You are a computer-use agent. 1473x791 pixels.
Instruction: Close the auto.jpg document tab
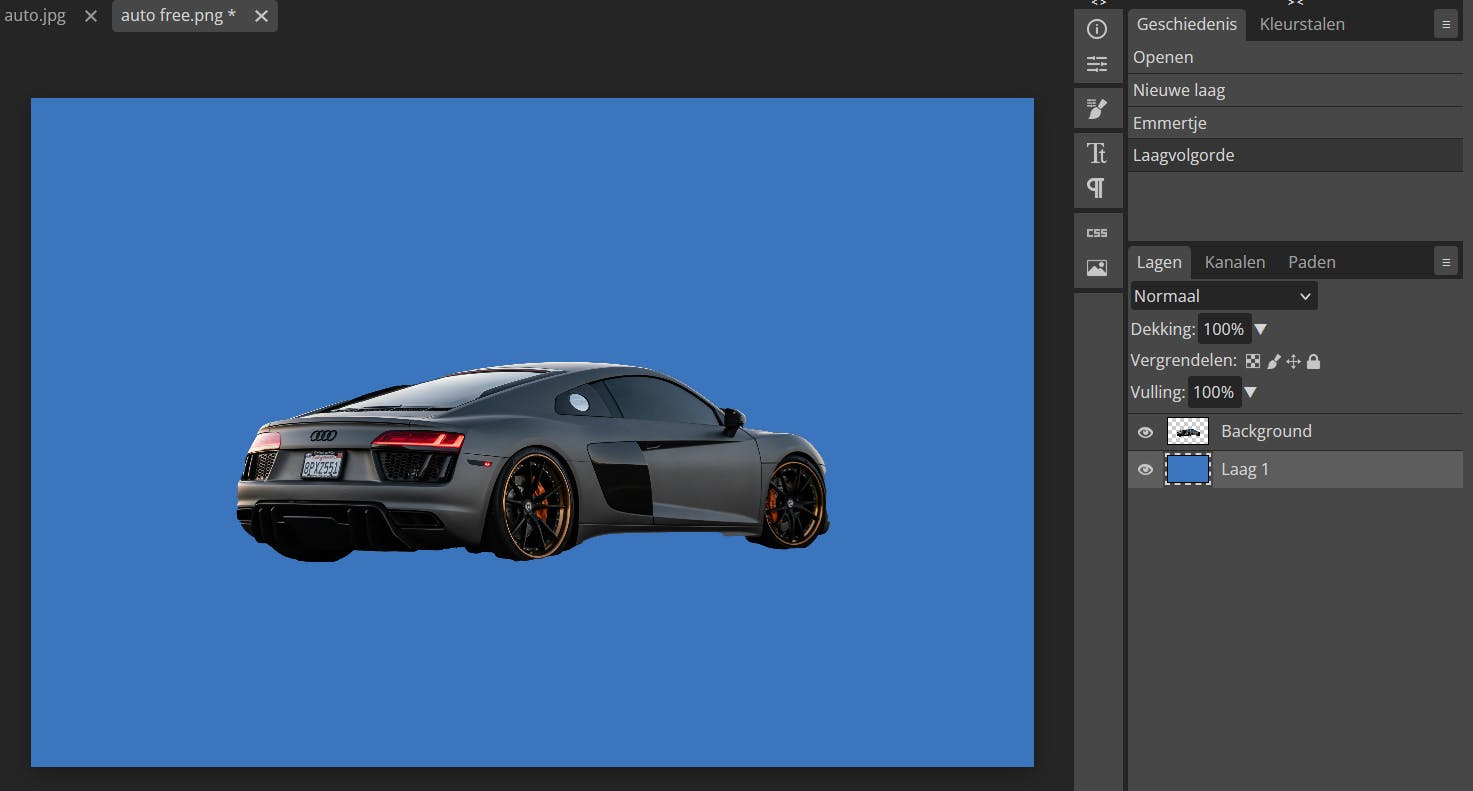point(91,17)
